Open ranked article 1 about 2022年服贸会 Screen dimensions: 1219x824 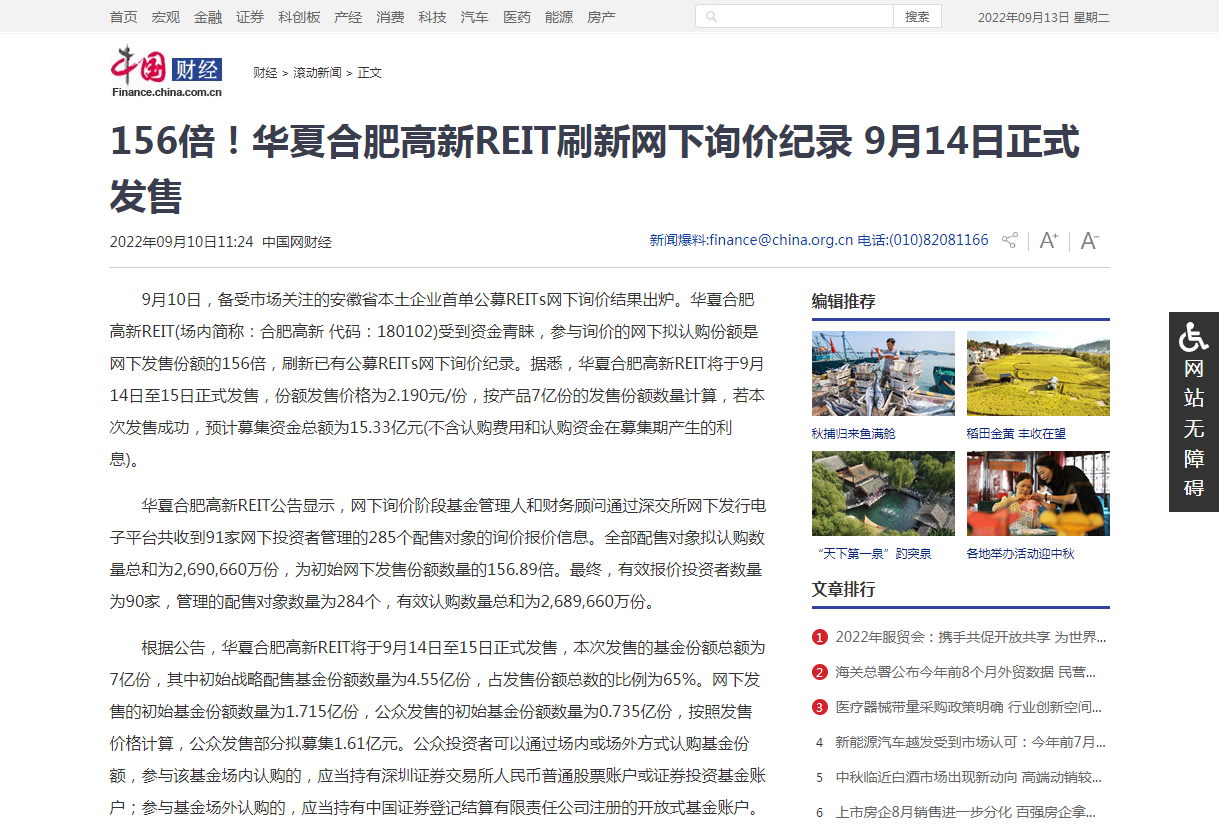pos(970,637)
